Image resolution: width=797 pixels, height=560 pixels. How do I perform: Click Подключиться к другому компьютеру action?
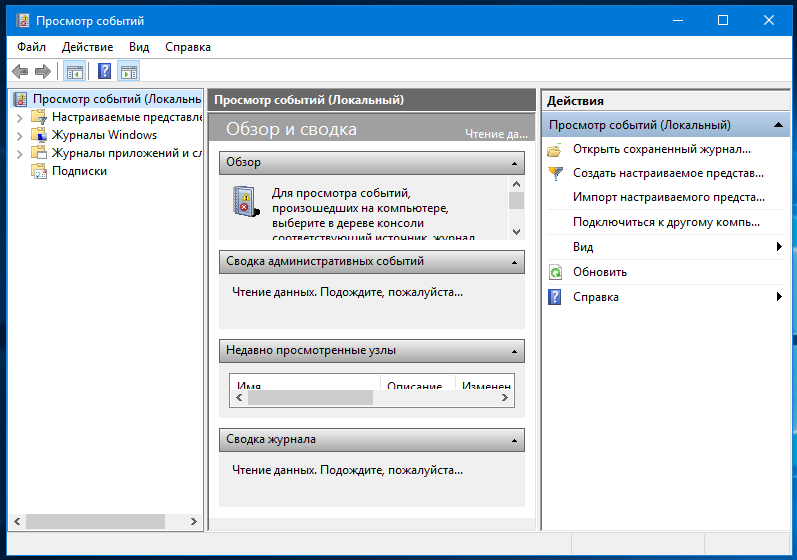tap(666, 222)
